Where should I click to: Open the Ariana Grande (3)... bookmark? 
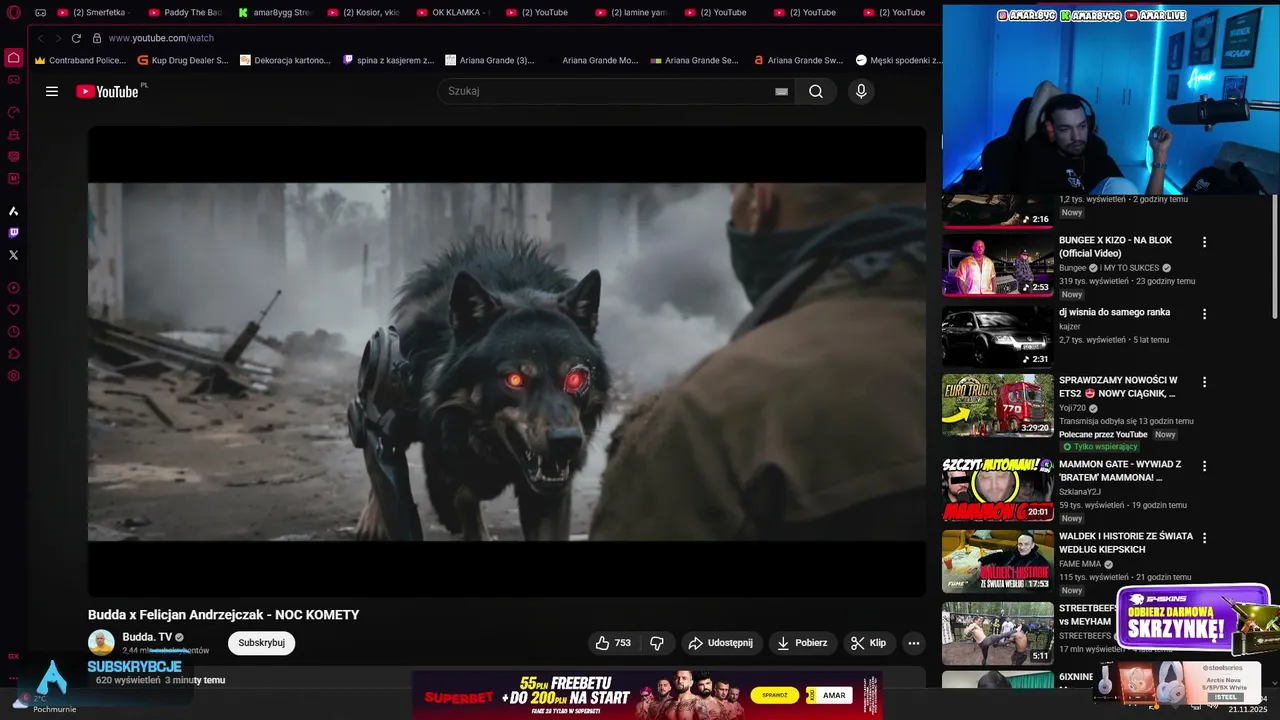(x=489, y=60)
